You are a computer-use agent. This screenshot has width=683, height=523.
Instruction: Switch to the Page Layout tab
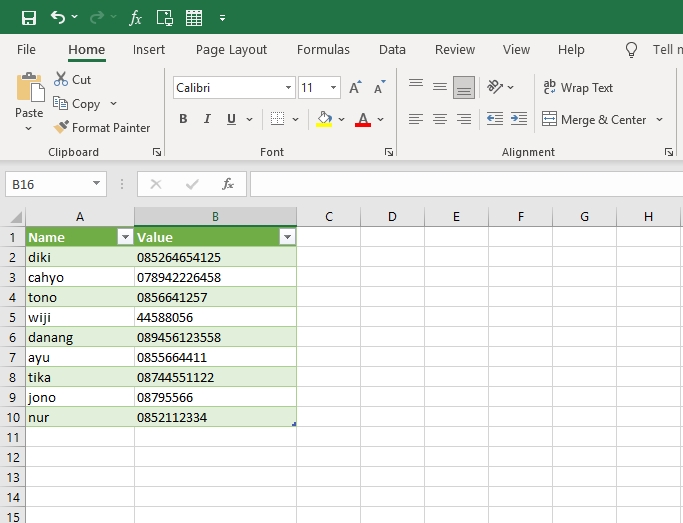tap(231, 50)
